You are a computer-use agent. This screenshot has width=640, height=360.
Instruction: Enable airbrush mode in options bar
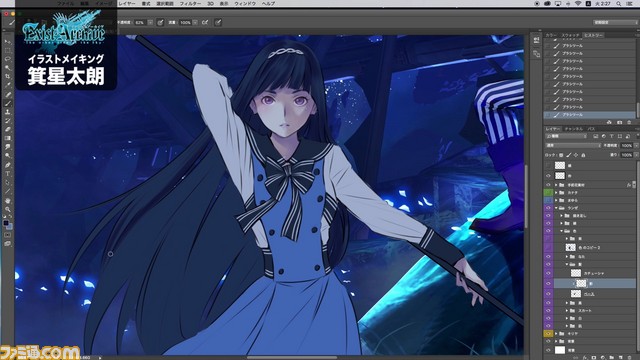(x=205, y=22)
